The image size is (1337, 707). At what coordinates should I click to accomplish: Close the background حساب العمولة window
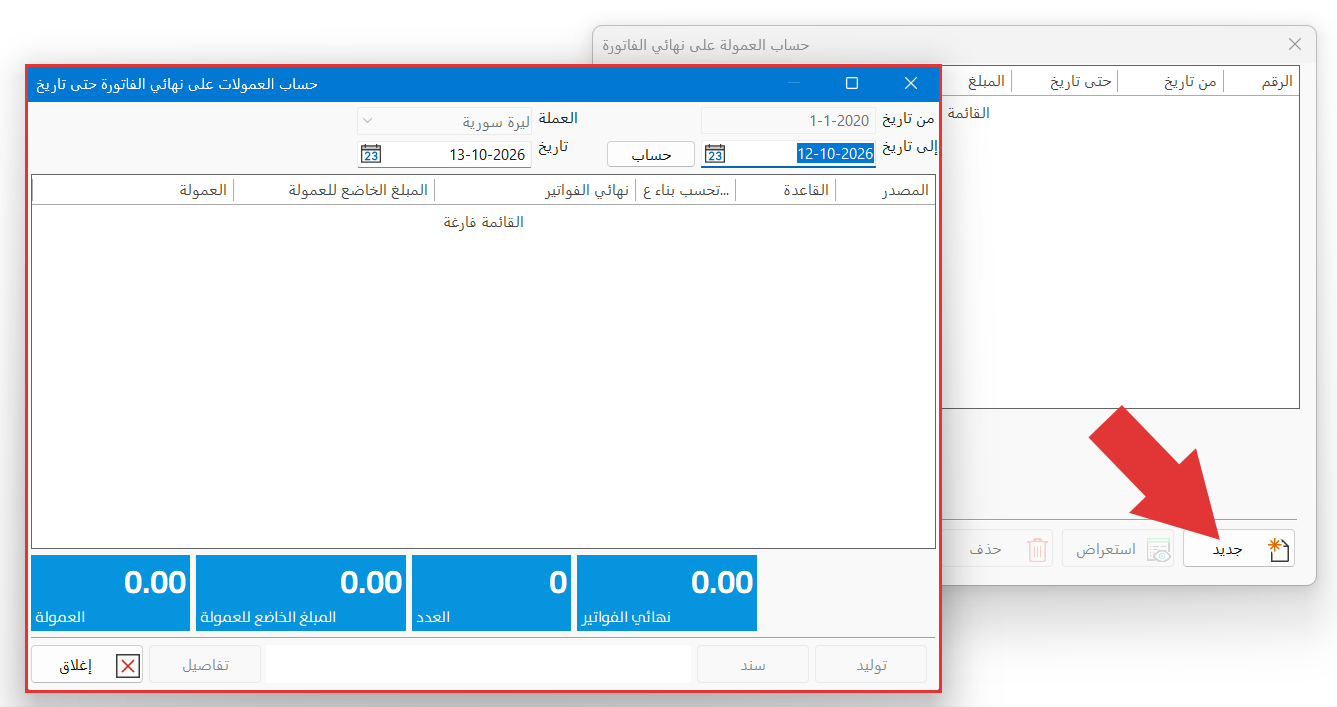click(1295, 44)
